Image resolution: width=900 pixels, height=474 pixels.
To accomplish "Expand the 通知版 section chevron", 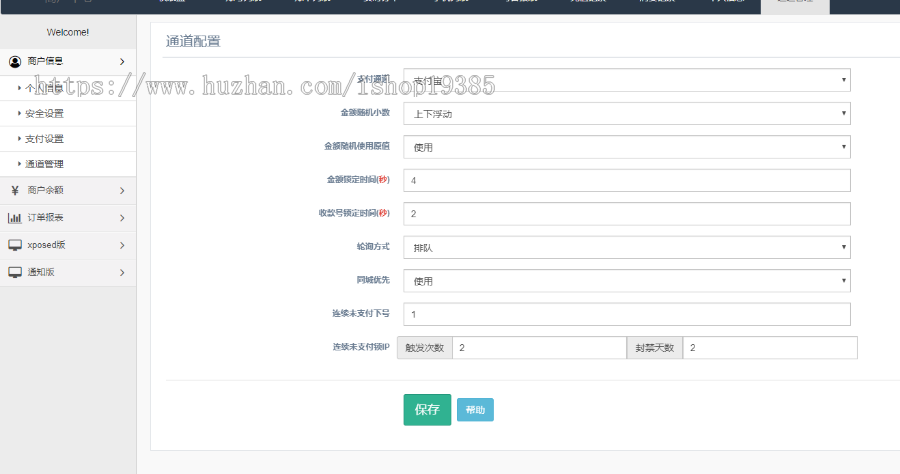I will pos(122,273).
